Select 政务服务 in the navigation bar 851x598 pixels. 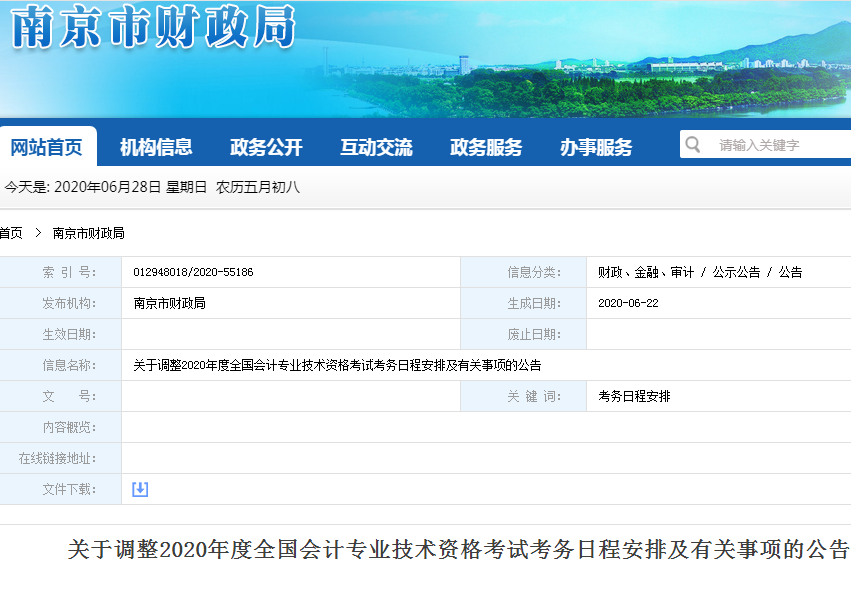[486, 147]
